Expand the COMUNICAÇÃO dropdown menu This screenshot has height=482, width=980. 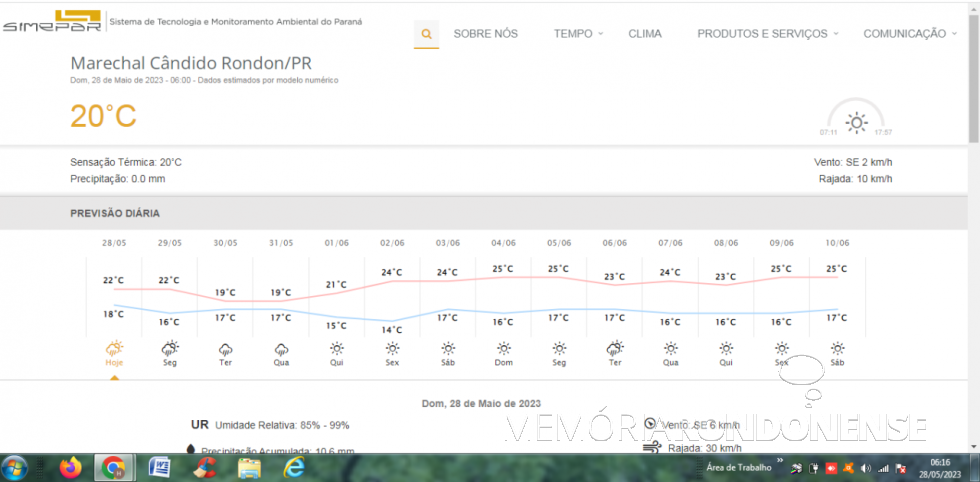908,34
